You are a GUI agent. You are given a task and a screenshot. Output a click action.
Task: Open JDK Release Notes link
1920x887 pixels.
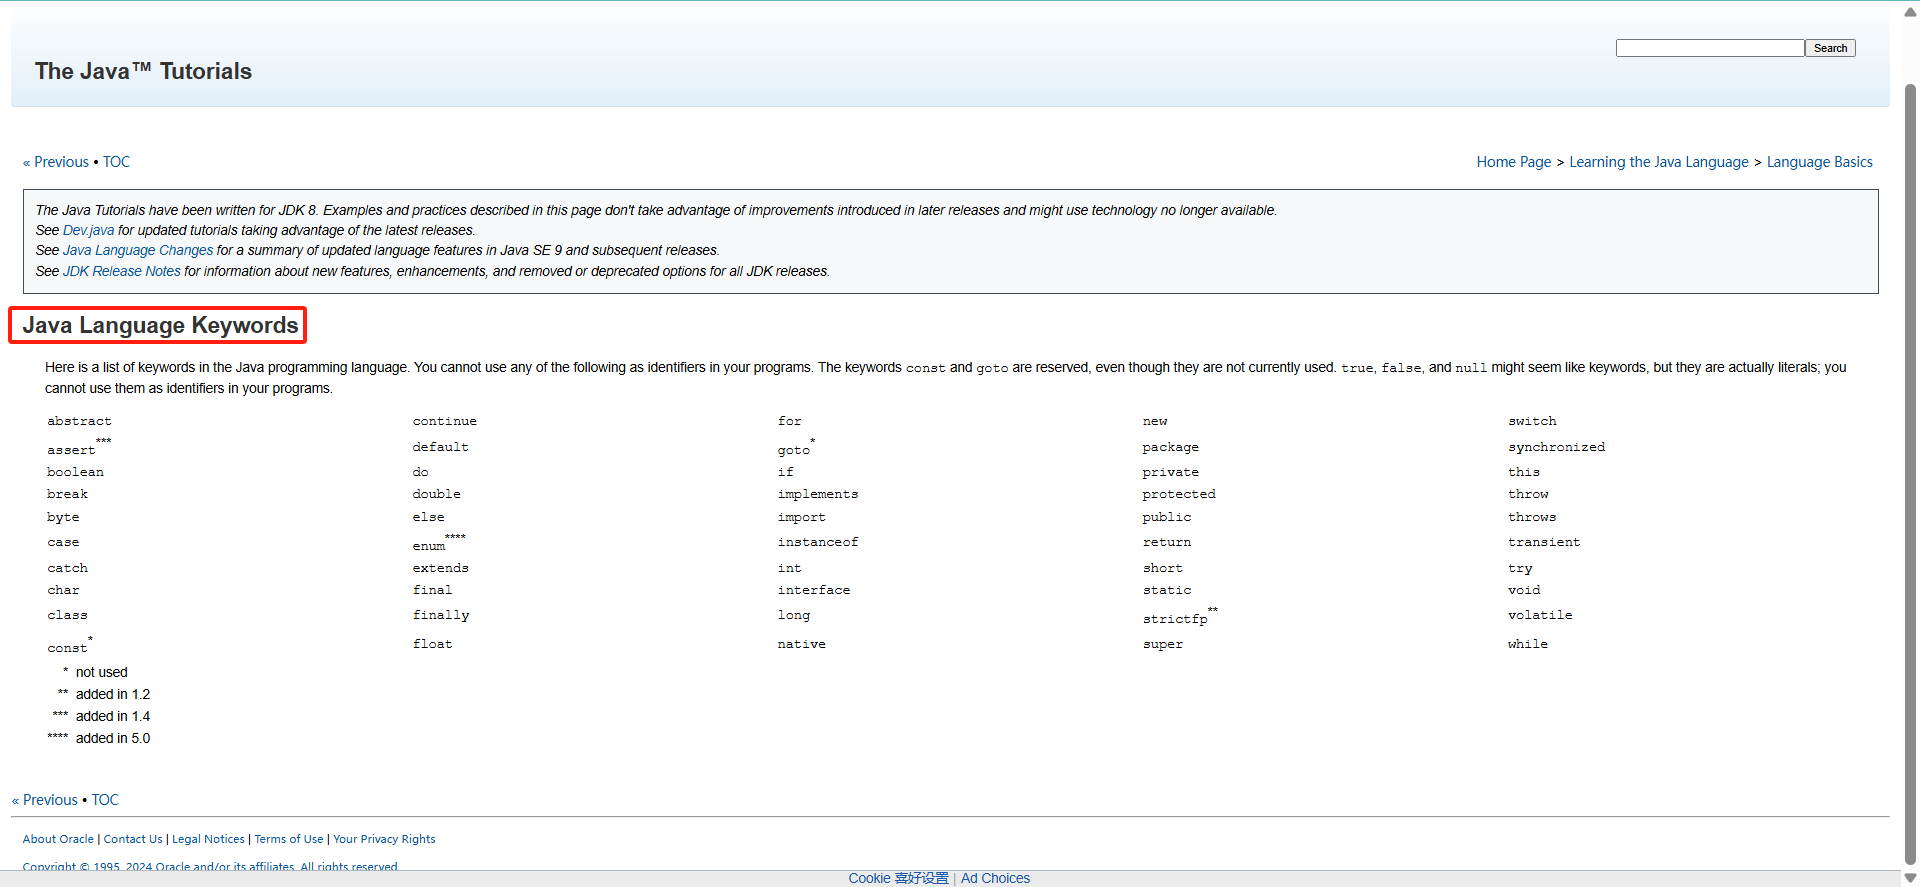pos(122,271)
